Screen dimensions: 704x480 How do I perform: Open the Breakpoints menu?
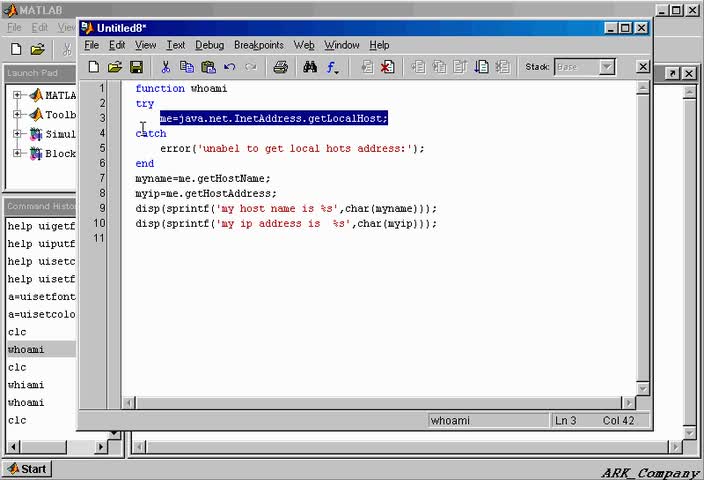pos(259,45)
